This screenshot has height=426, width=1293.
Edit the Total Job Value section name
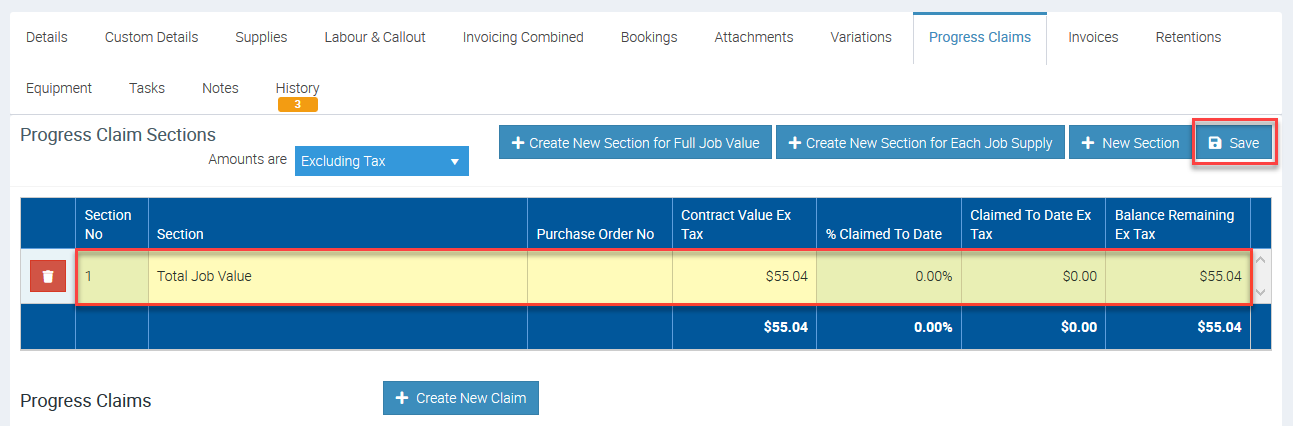(x=337, y=276)
